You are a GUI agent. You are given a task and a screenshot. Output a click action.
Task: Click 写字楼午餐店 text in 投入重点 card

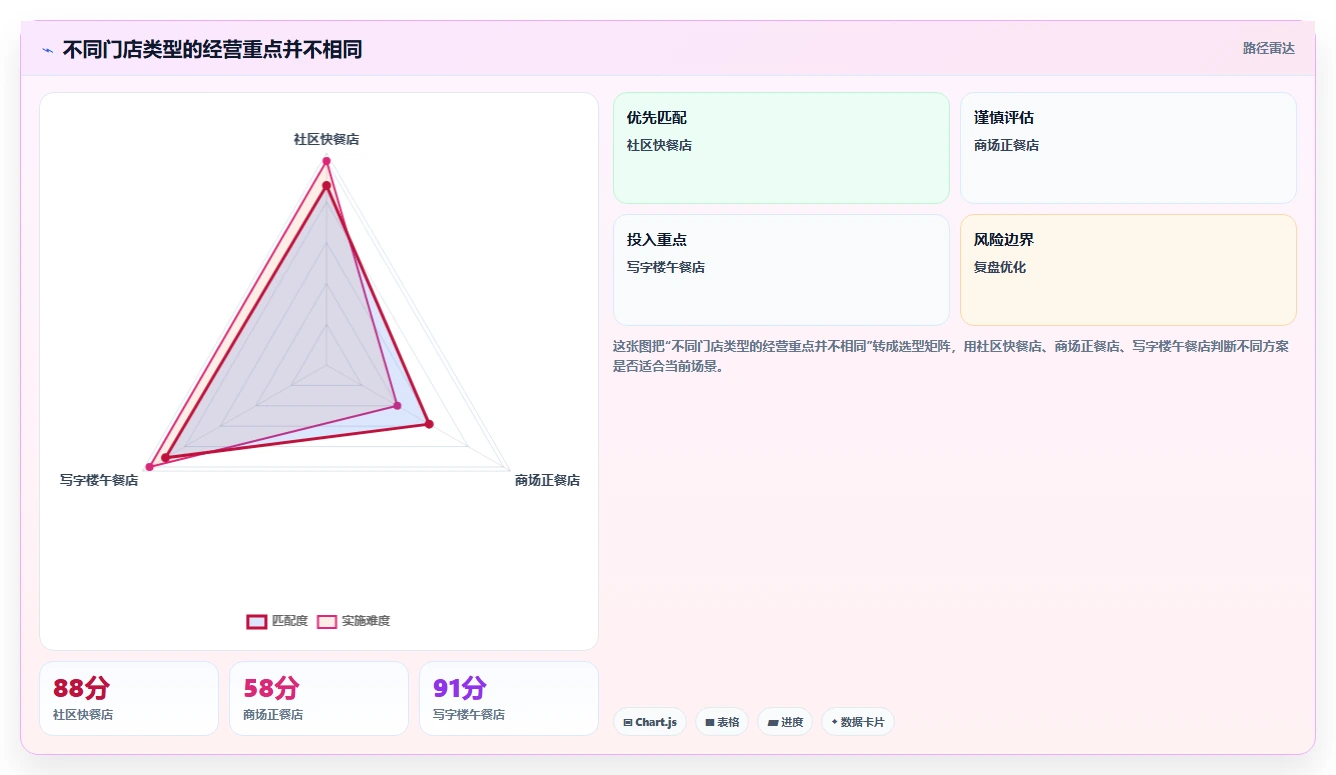pyautogui.click(x=666, y=267)
